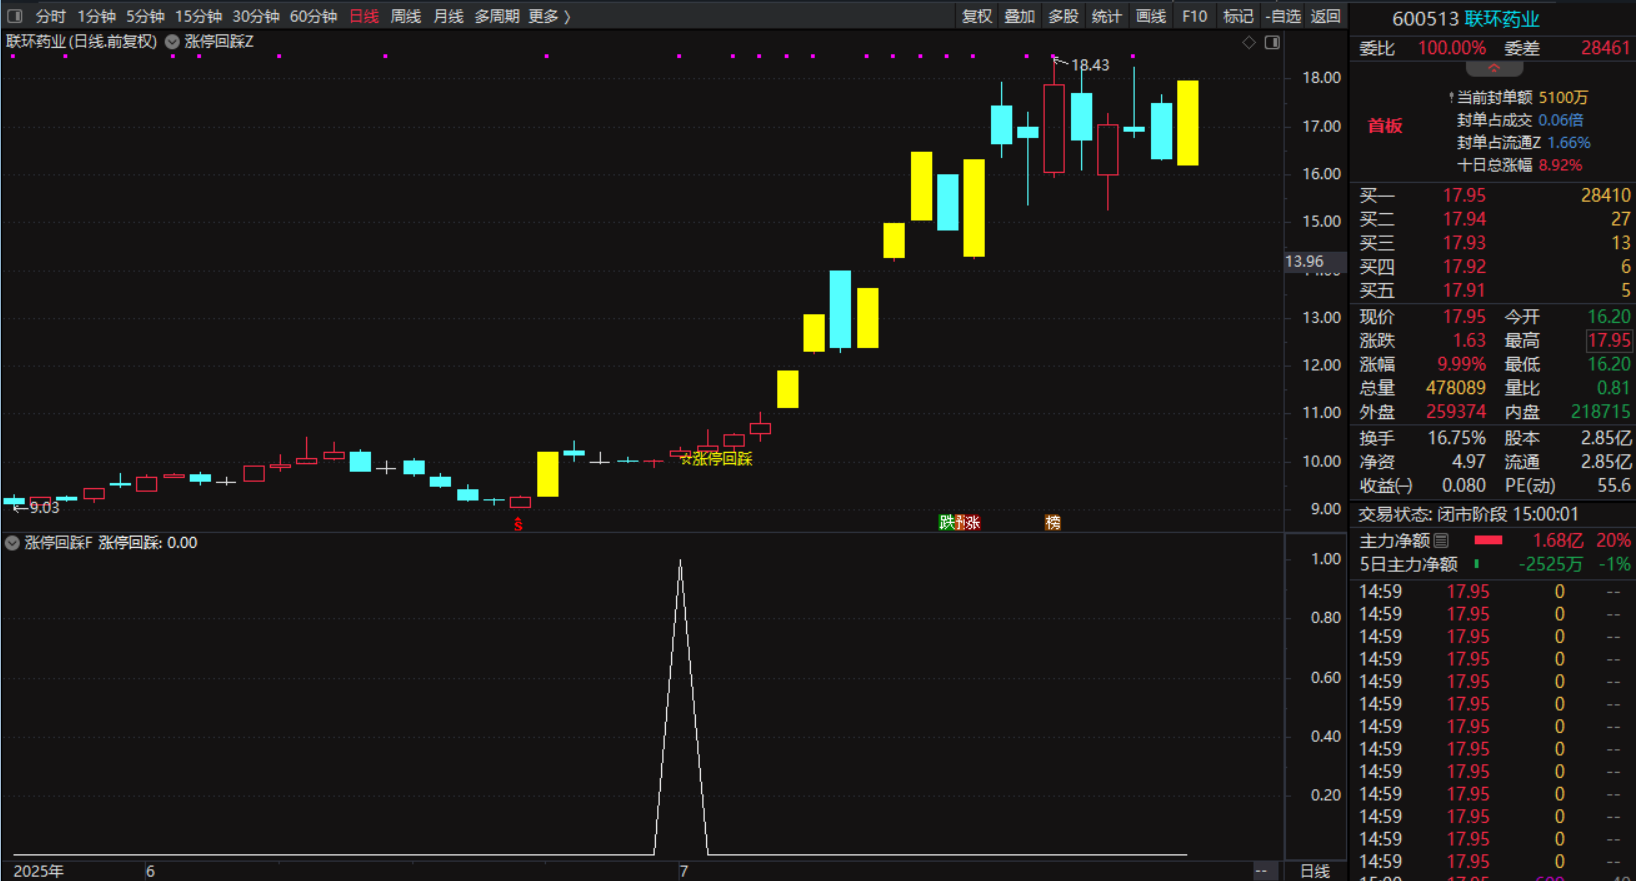Click the green 跌 marker icon
Viewport: 1636px width, 881px height.
pos(946,522)
